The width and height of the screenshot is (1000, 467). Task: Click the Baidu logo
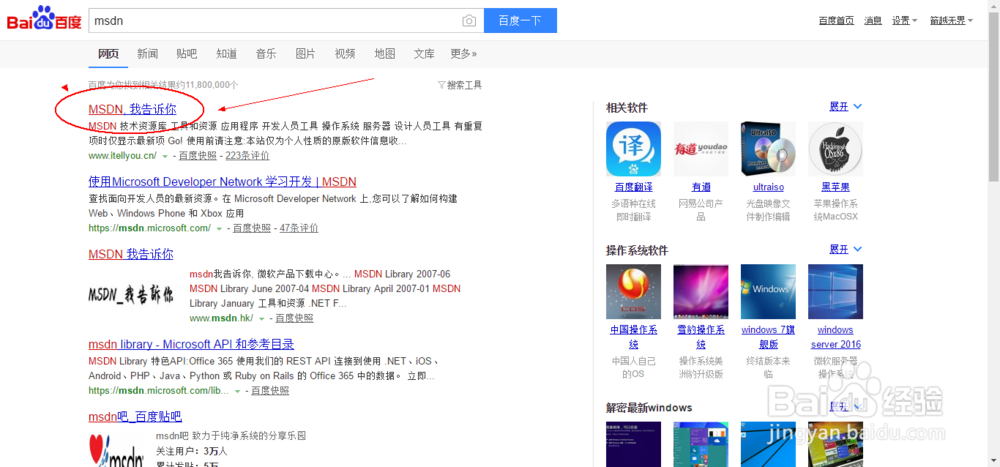pos(44,19)
